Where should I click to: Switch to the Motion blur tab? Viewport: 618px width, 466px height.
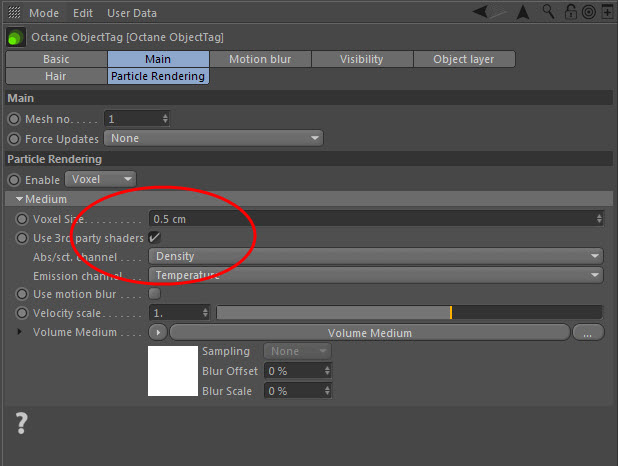pos(260,59)
